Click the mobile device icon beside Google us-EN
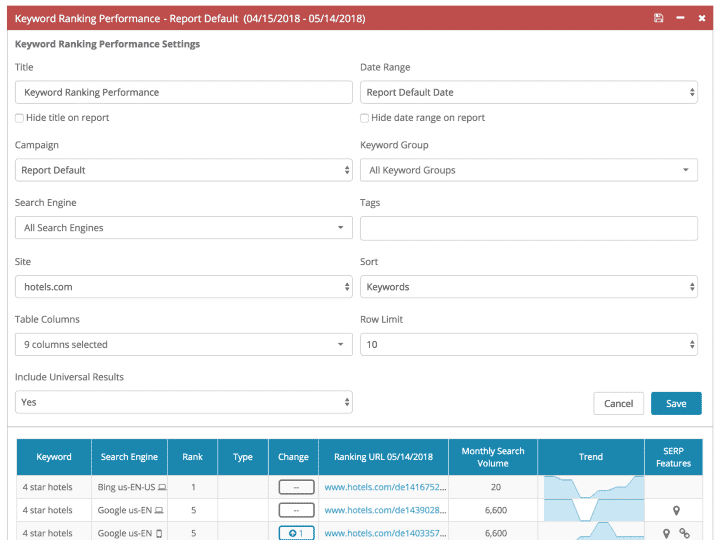 click(158, 533)
